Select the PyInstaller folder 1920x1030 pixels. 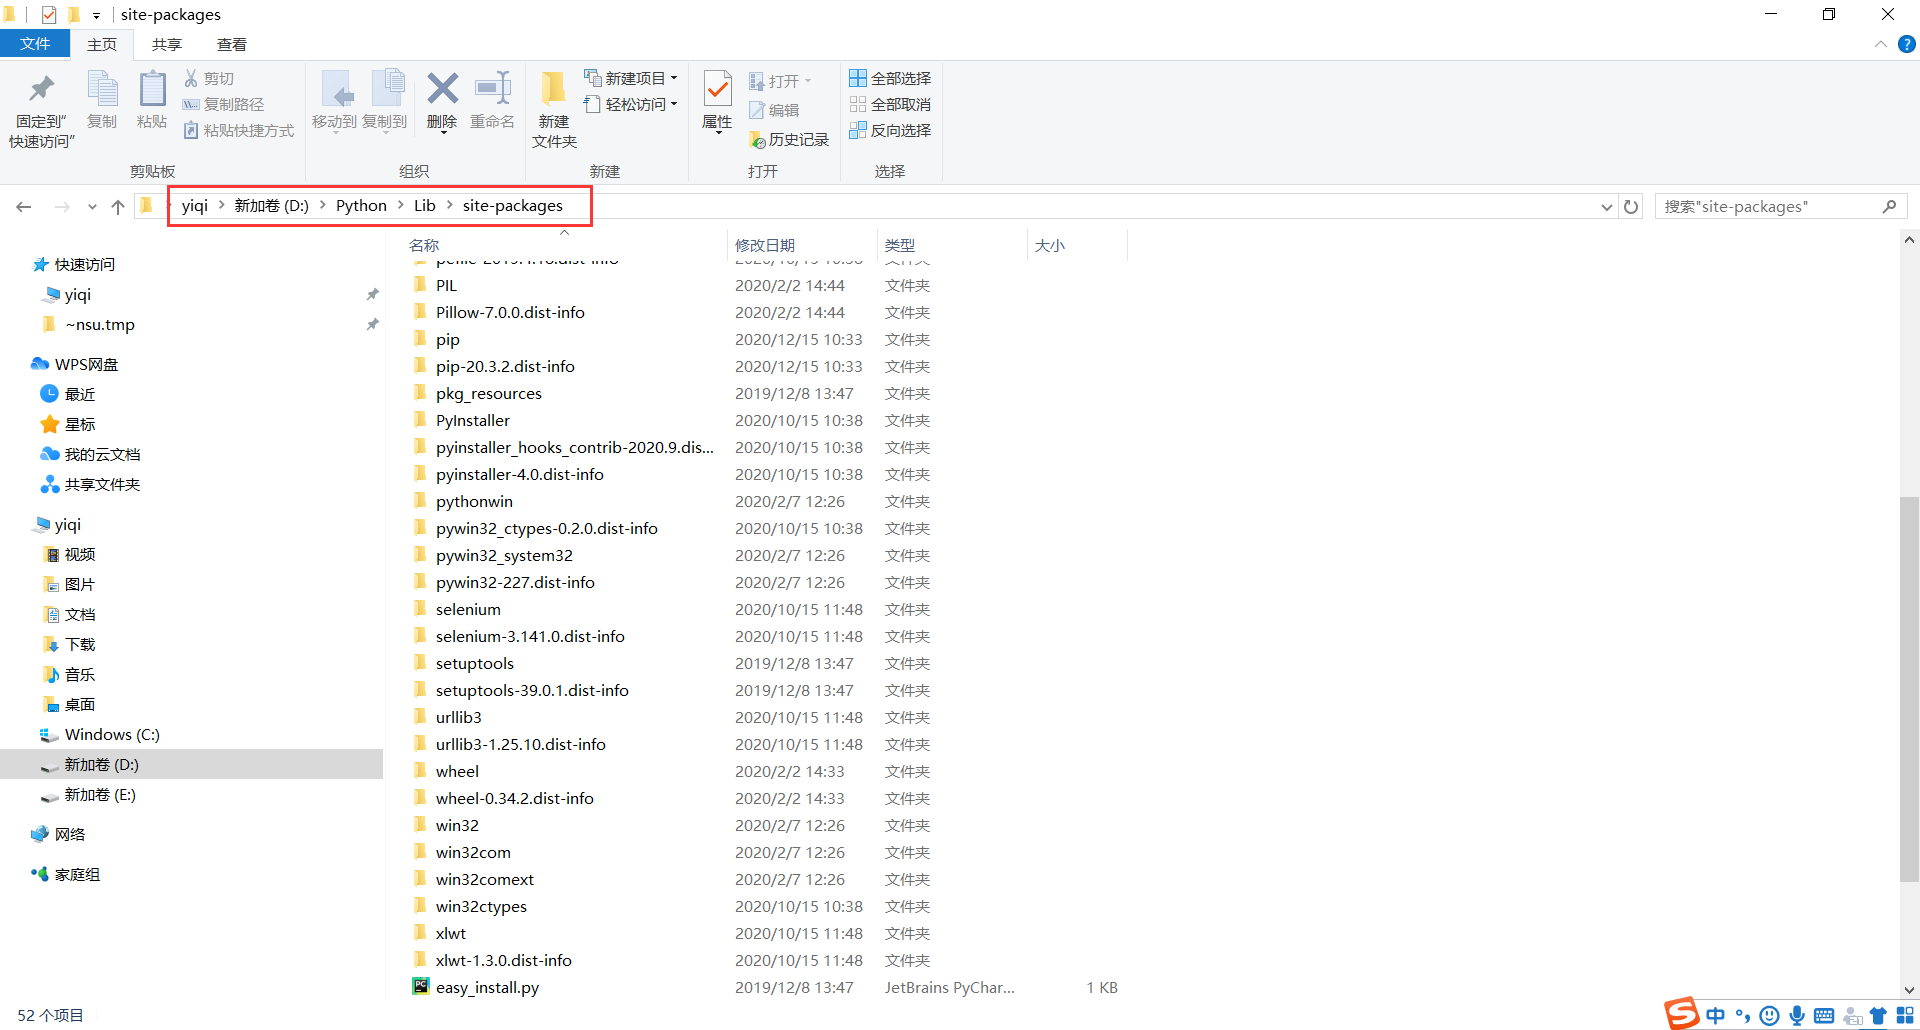click(x=473, y=420)
